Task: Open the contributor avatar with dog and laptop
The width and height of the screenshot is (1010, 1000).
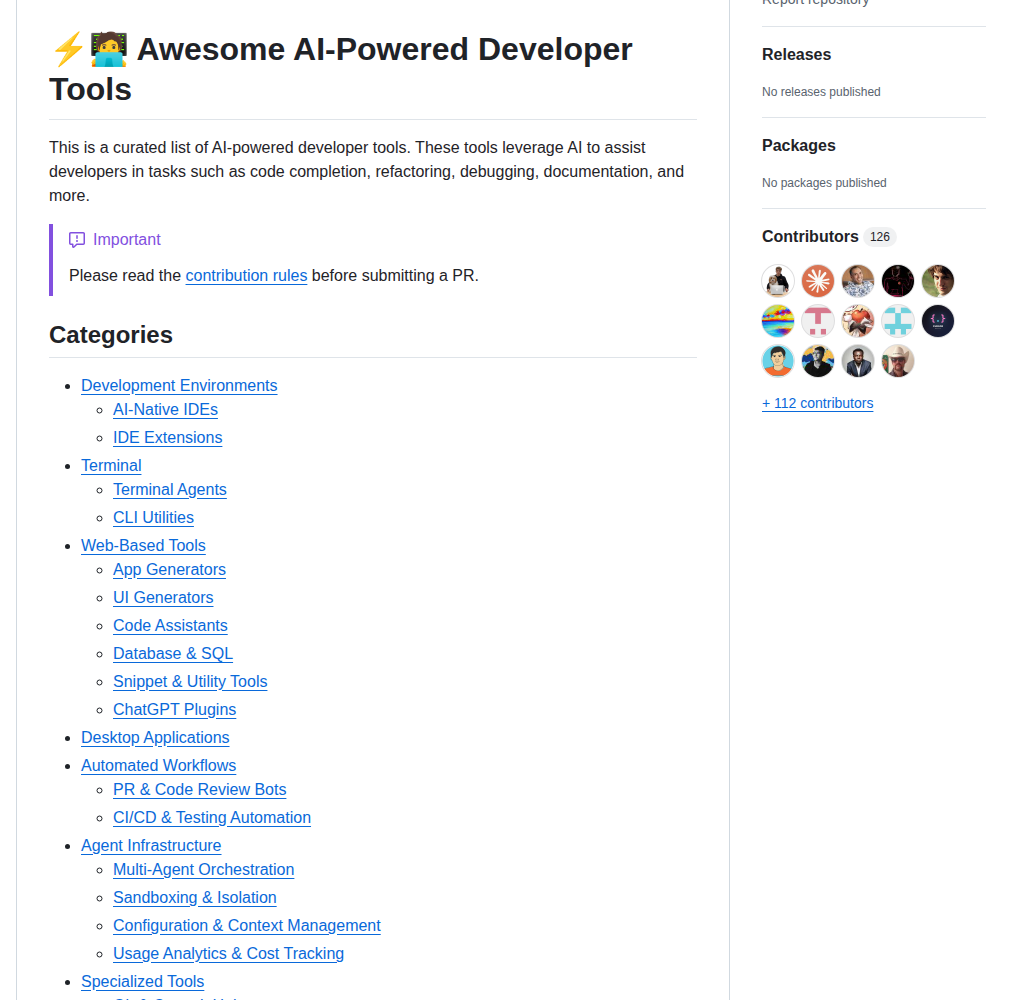Action: (x=778, y=281)
